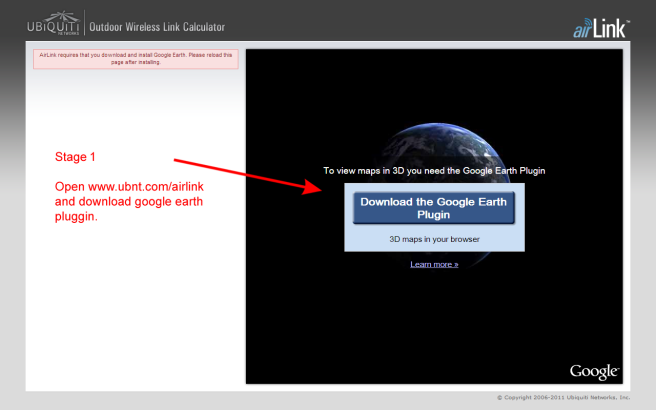Click the red AirLink install warning banner
The width and height of the screenshot is (656, 410).
(x=136, y=59)
